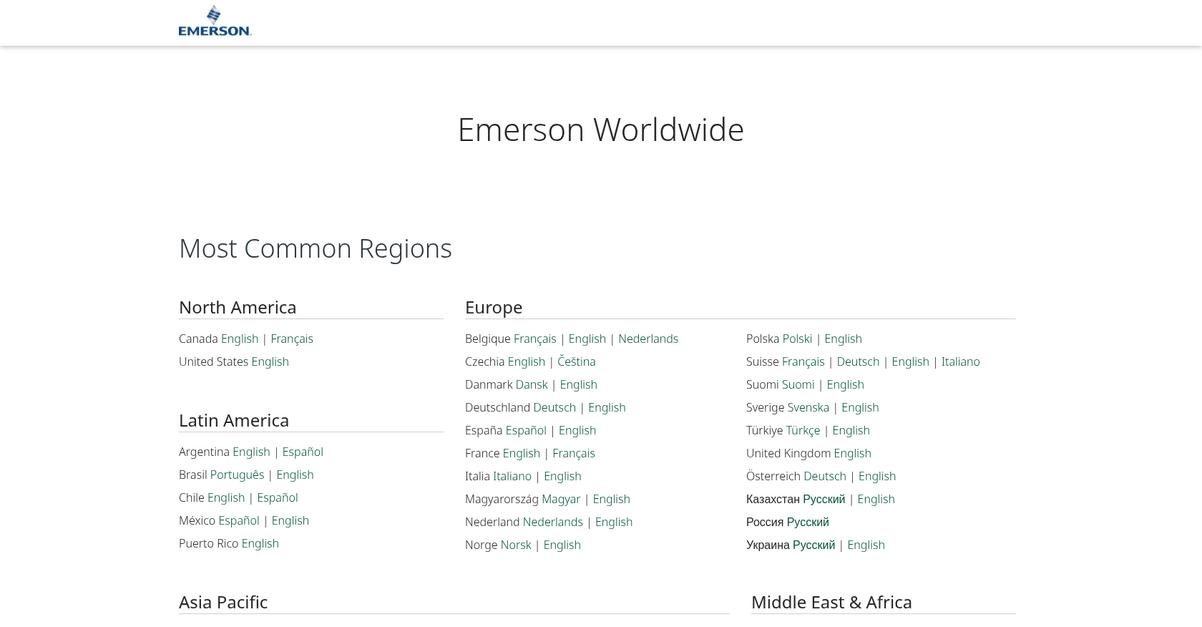Open México English site

(x=290, y=521)
